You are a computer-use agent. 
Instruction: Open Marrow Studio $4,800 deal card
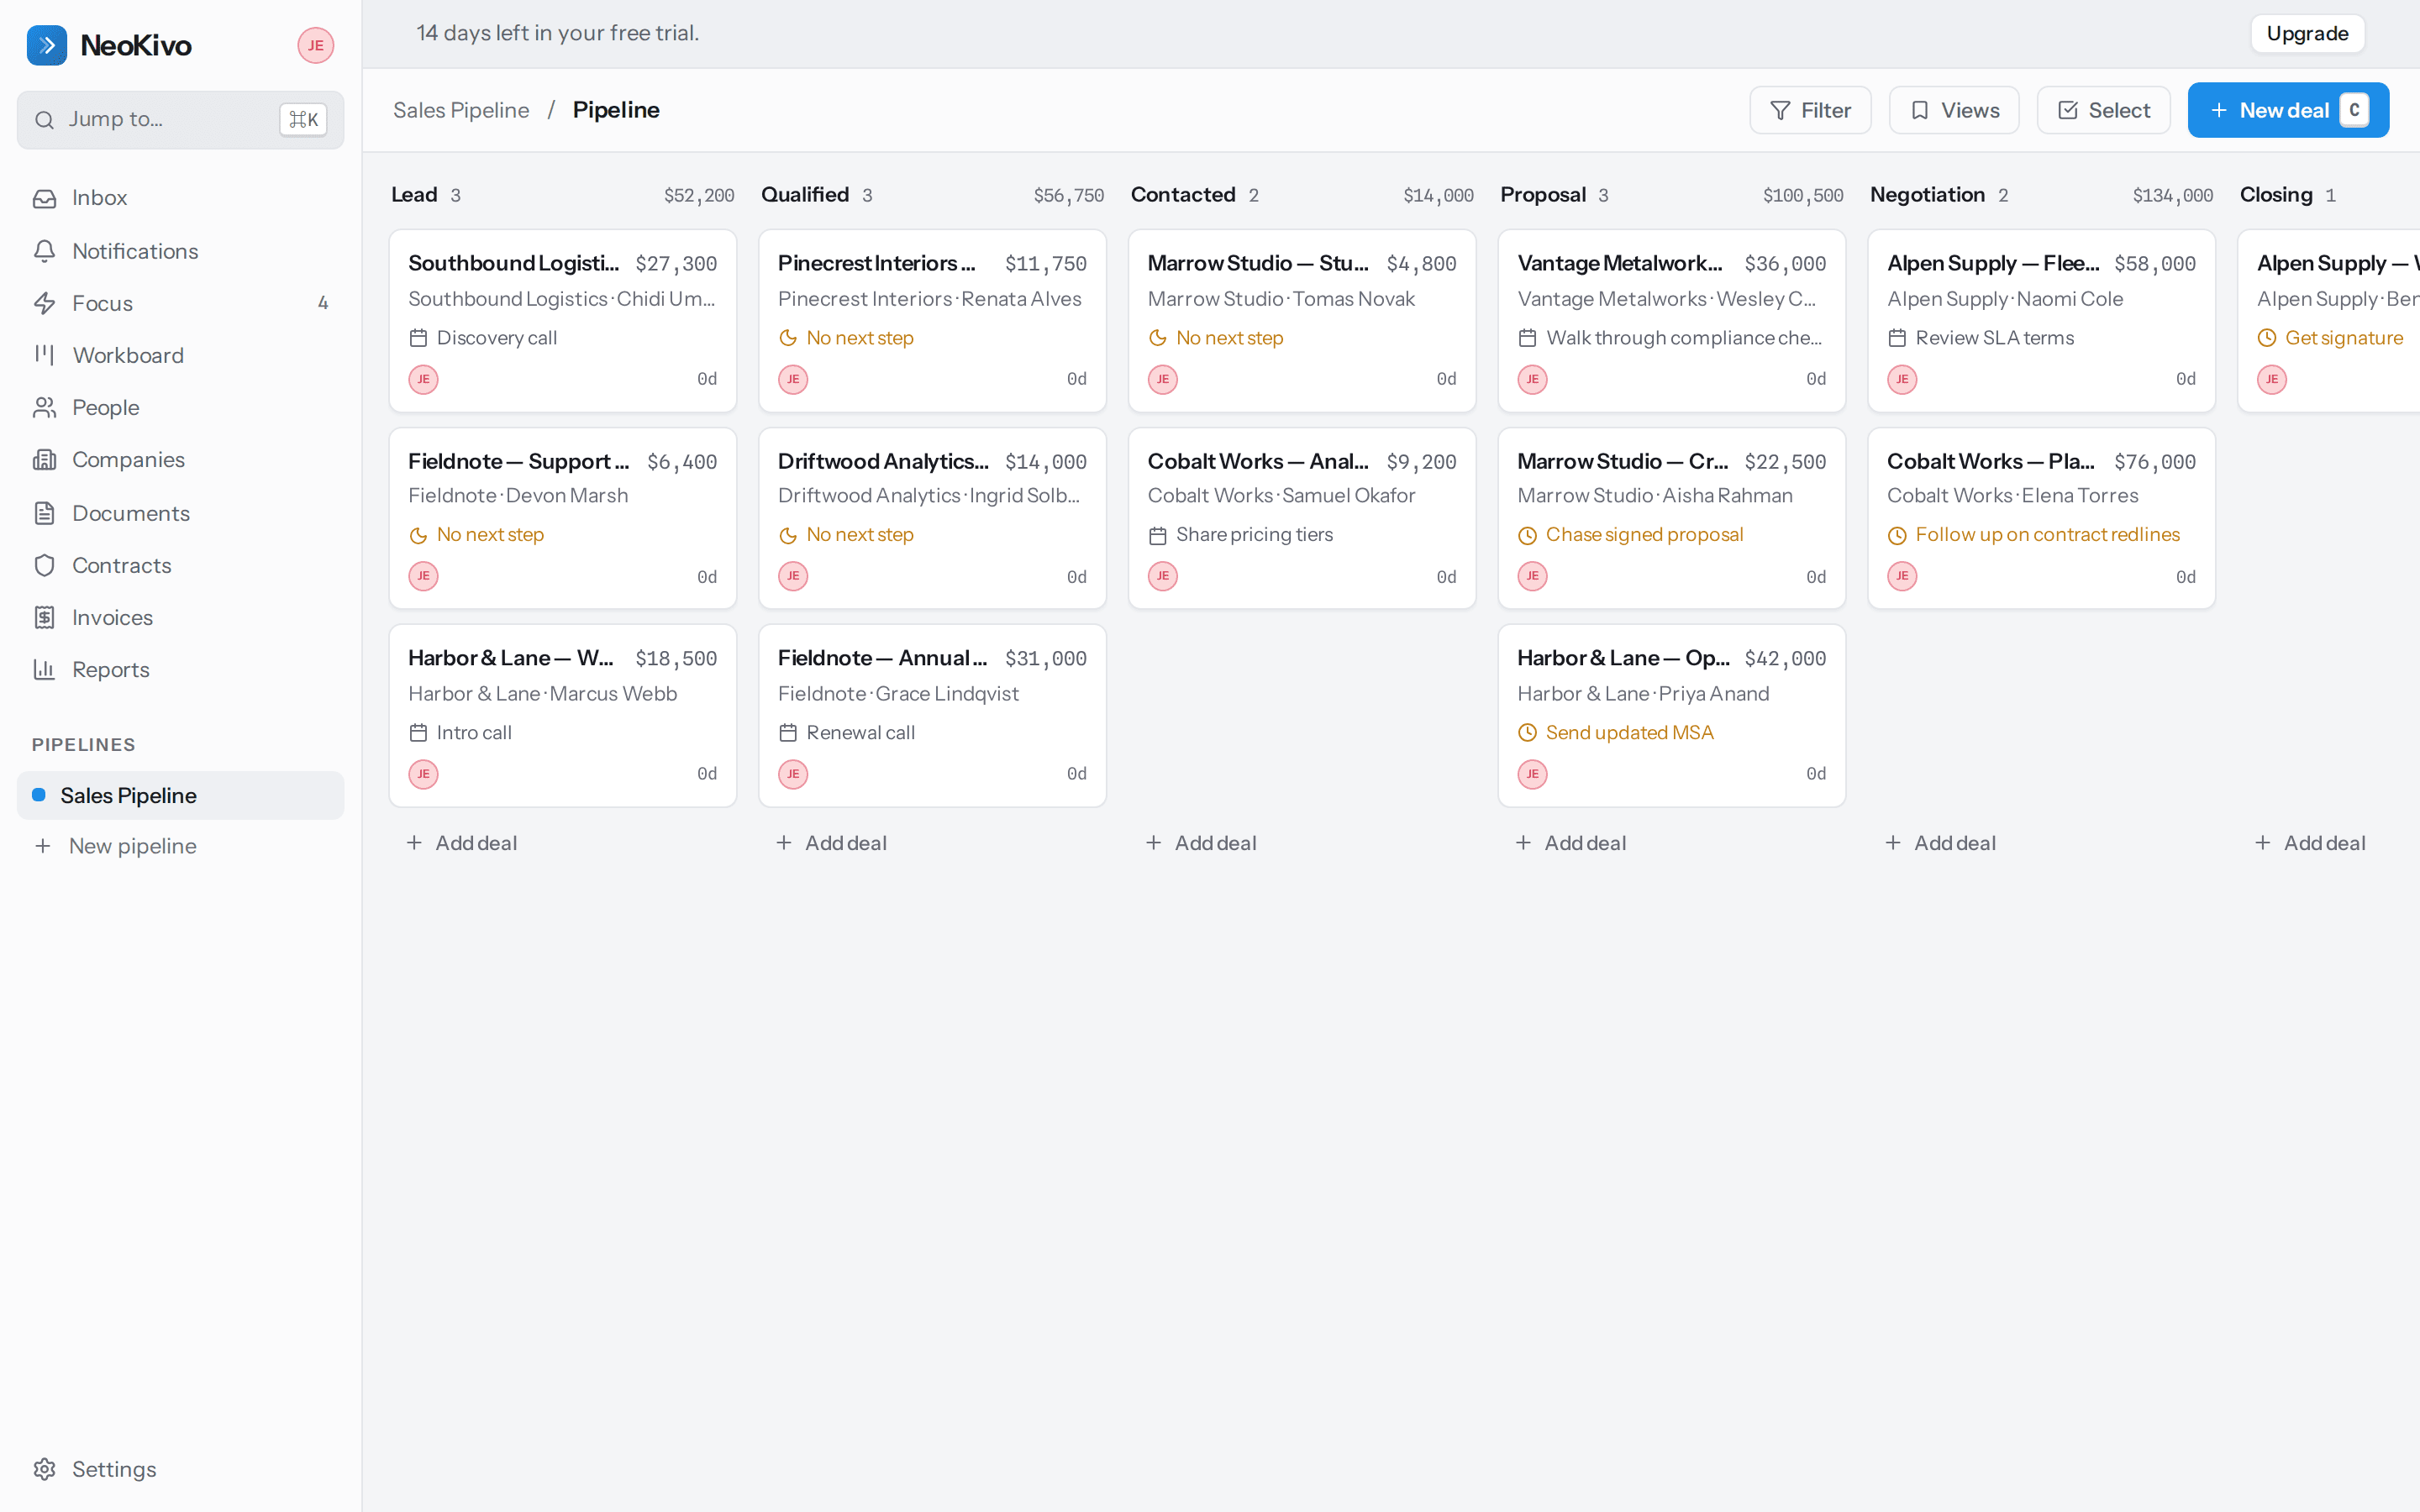[x=1302, y=321]
